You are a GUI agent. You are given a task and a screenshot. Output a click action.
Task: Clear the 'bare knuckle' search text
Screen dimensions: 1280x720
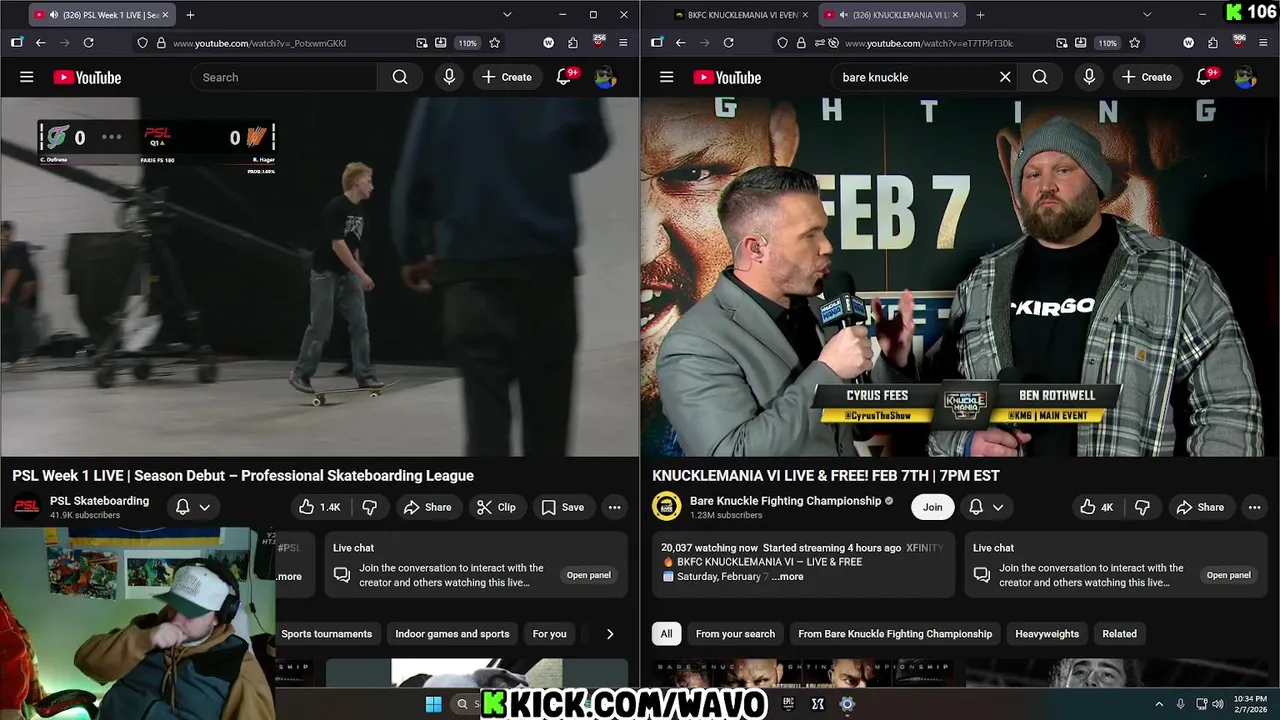pos(1005,77)
